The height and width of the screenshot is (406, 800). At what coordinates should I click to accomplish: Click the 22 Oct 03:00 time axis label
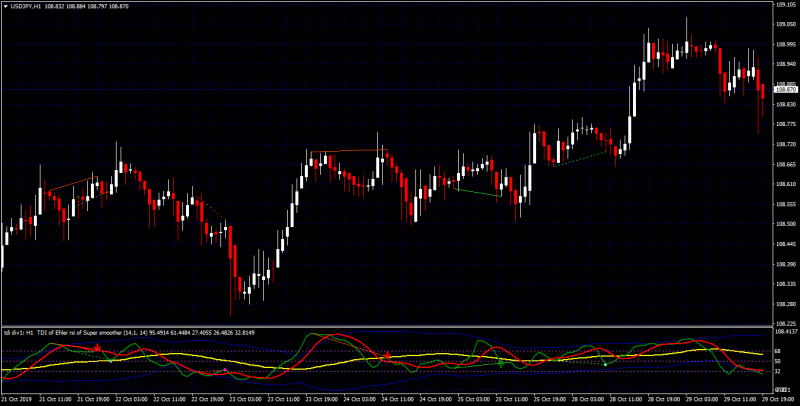tap(131, 397)
